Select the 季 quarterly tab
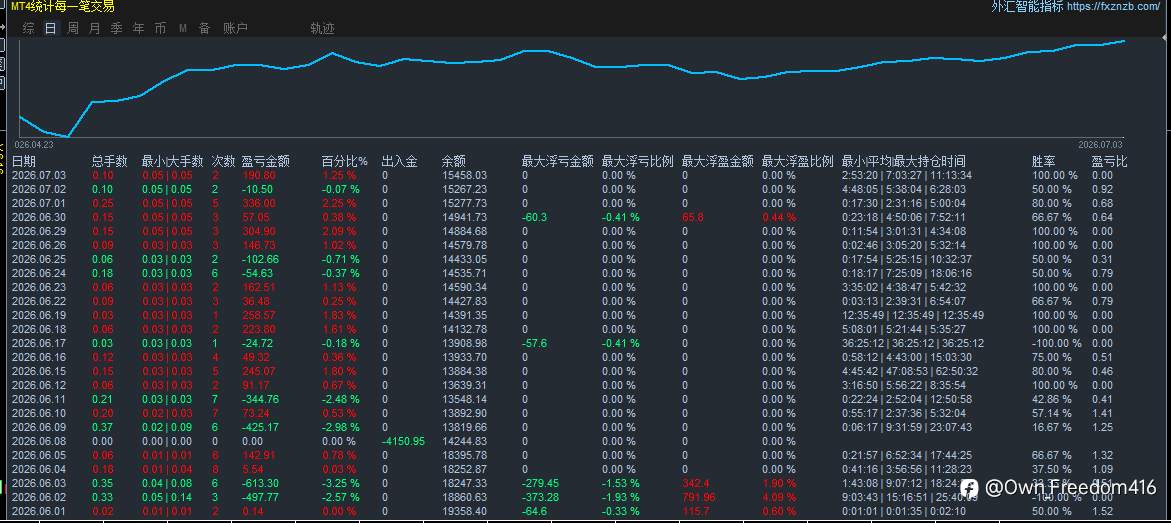The height and width of the screenshot is (523, 1171). 117,28
